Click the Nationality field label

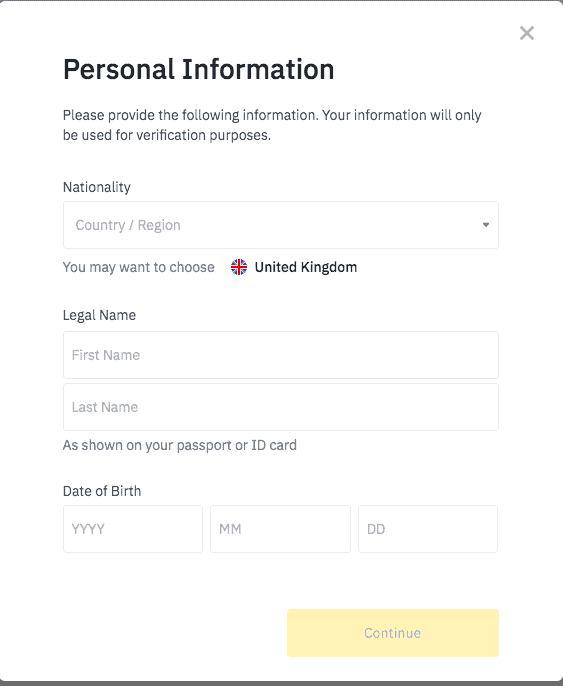(97, 187)
